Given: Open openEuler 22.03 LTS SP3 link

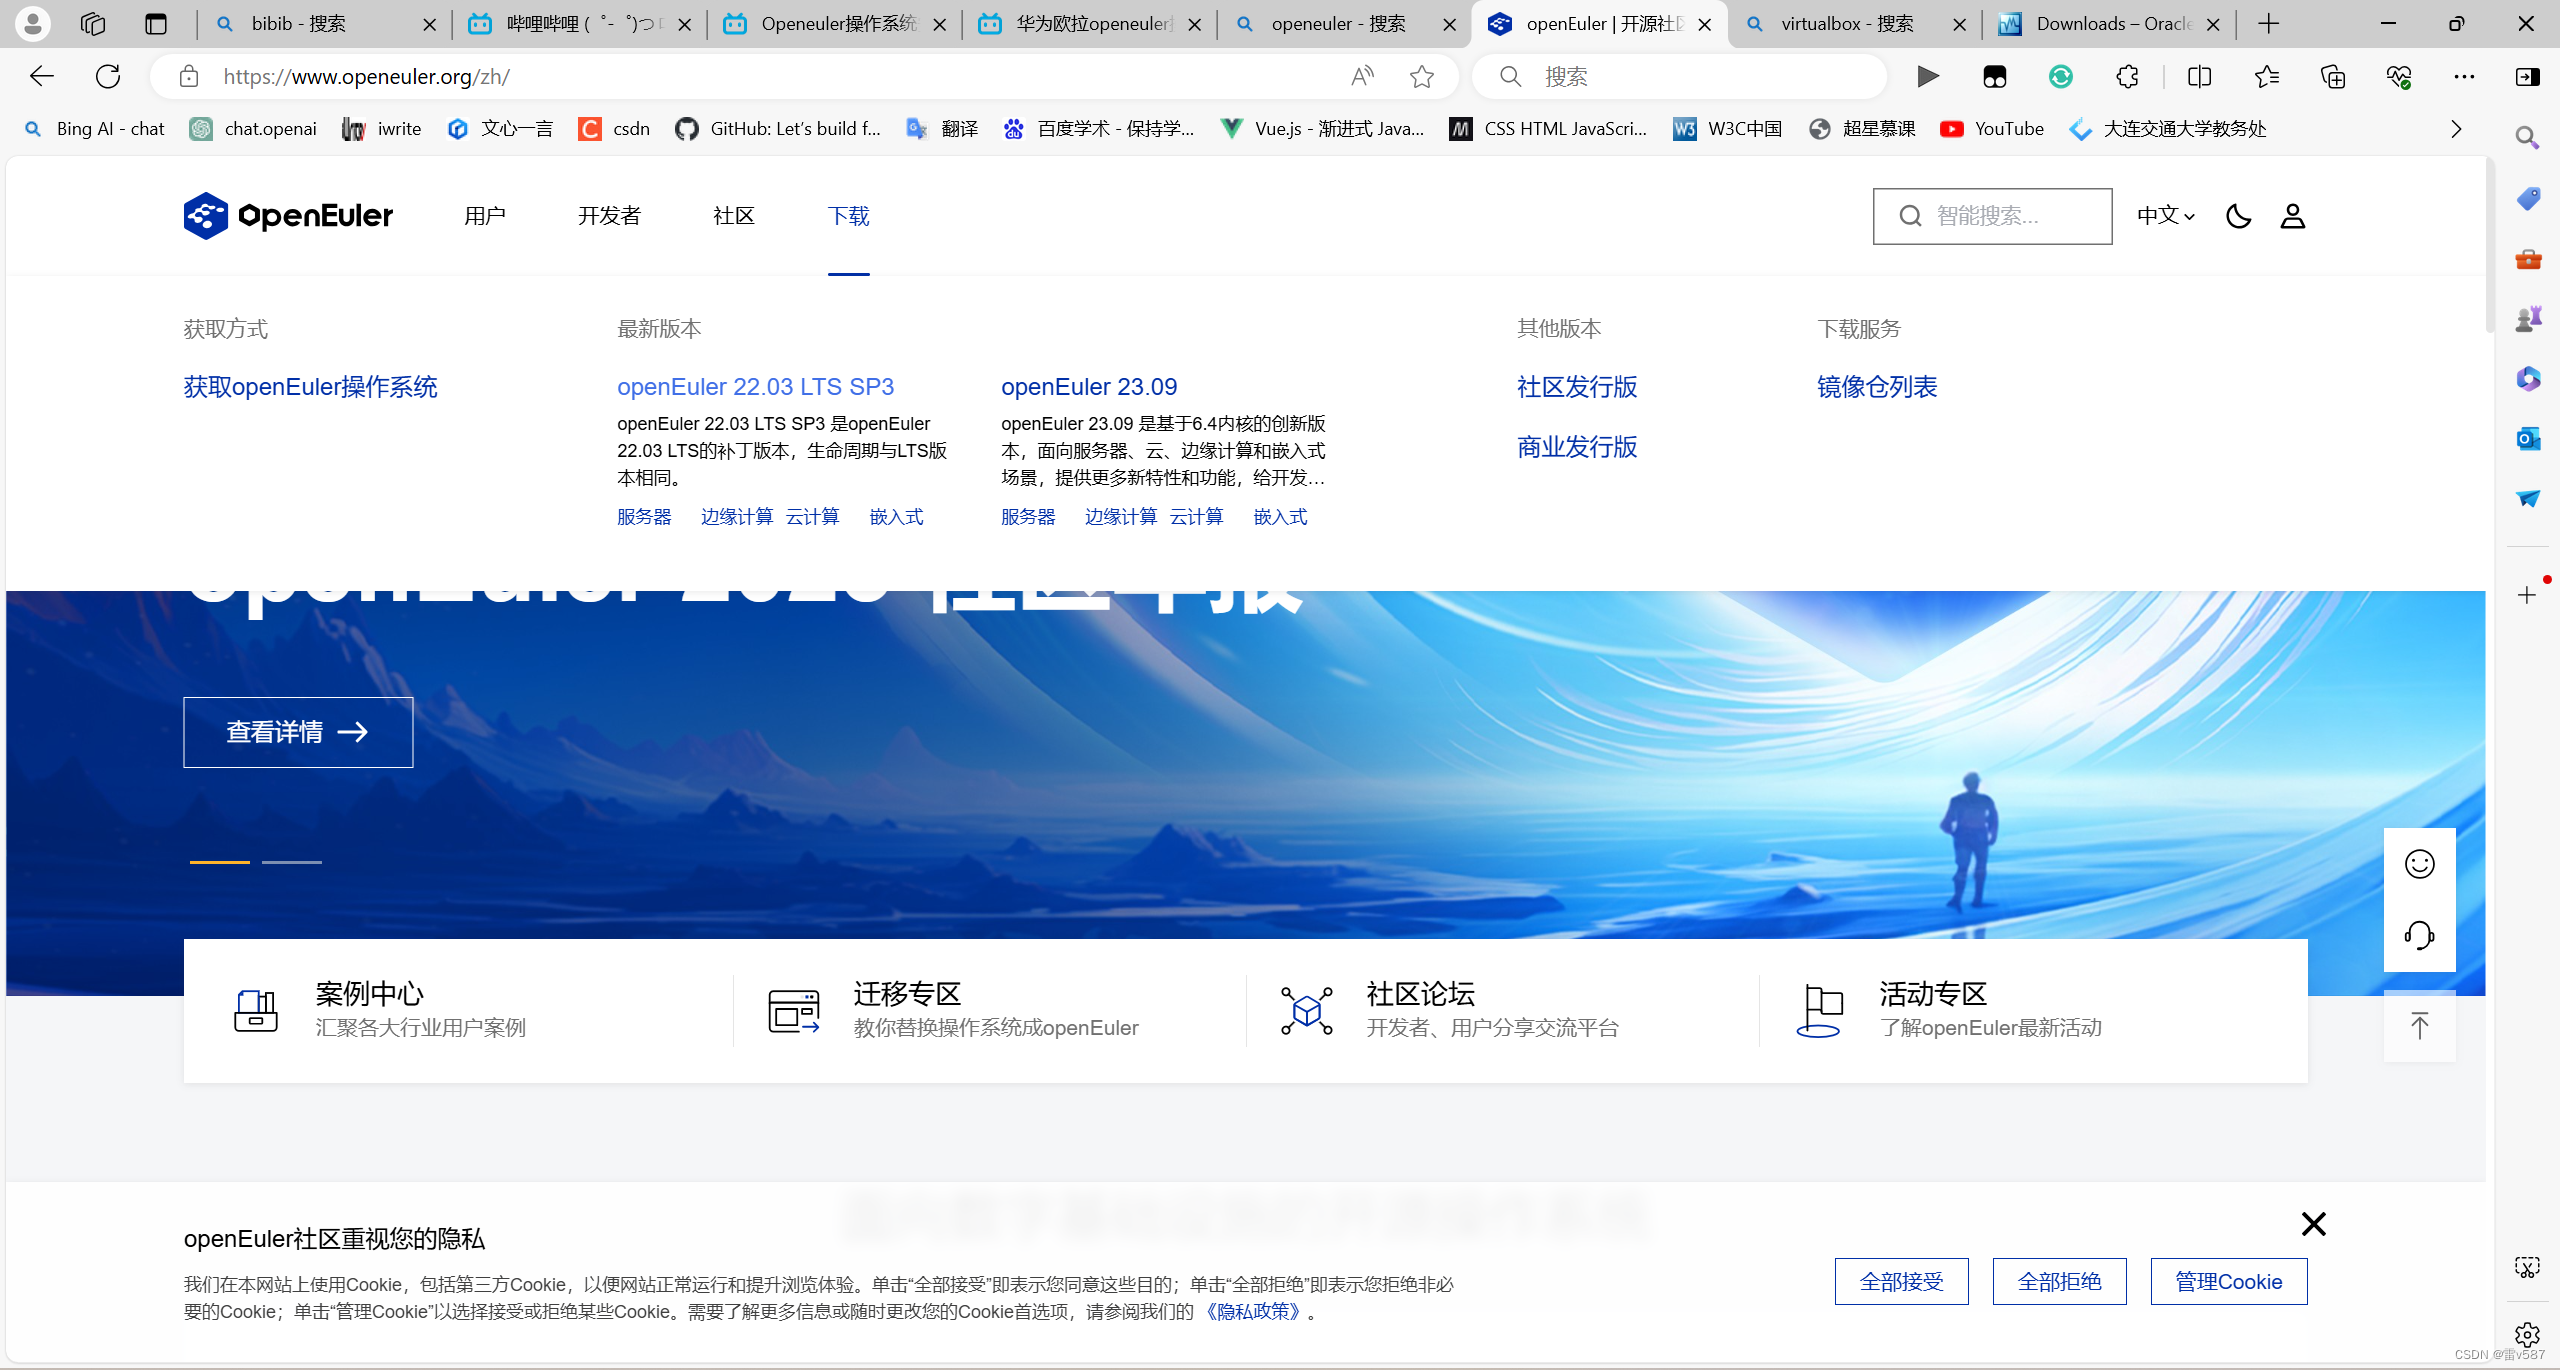Looking at the screenshot, I should click(x=755, y=387).
